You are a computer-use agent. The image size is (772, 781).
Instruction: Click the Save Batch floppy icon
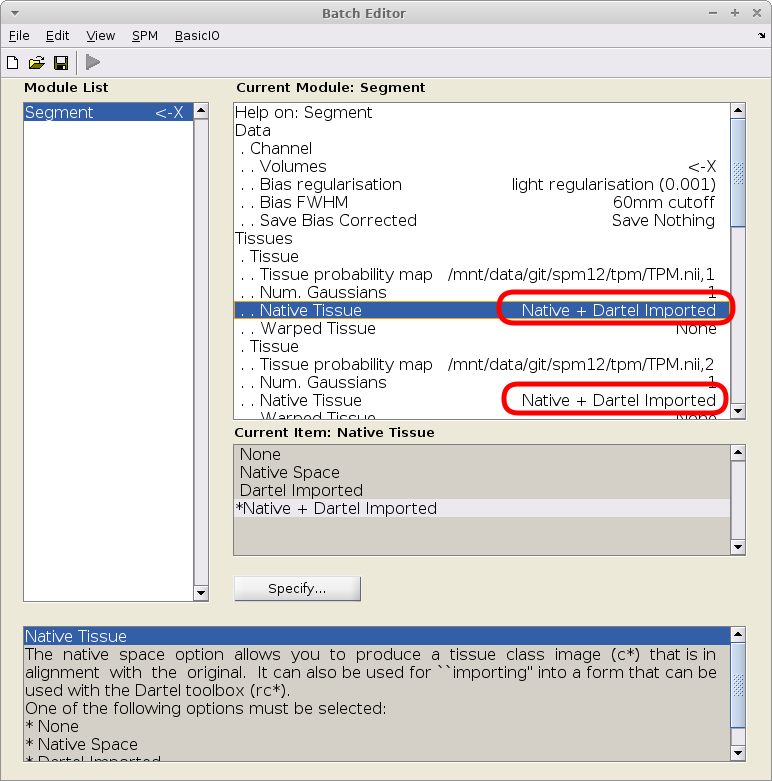click(x=61, y=63)
